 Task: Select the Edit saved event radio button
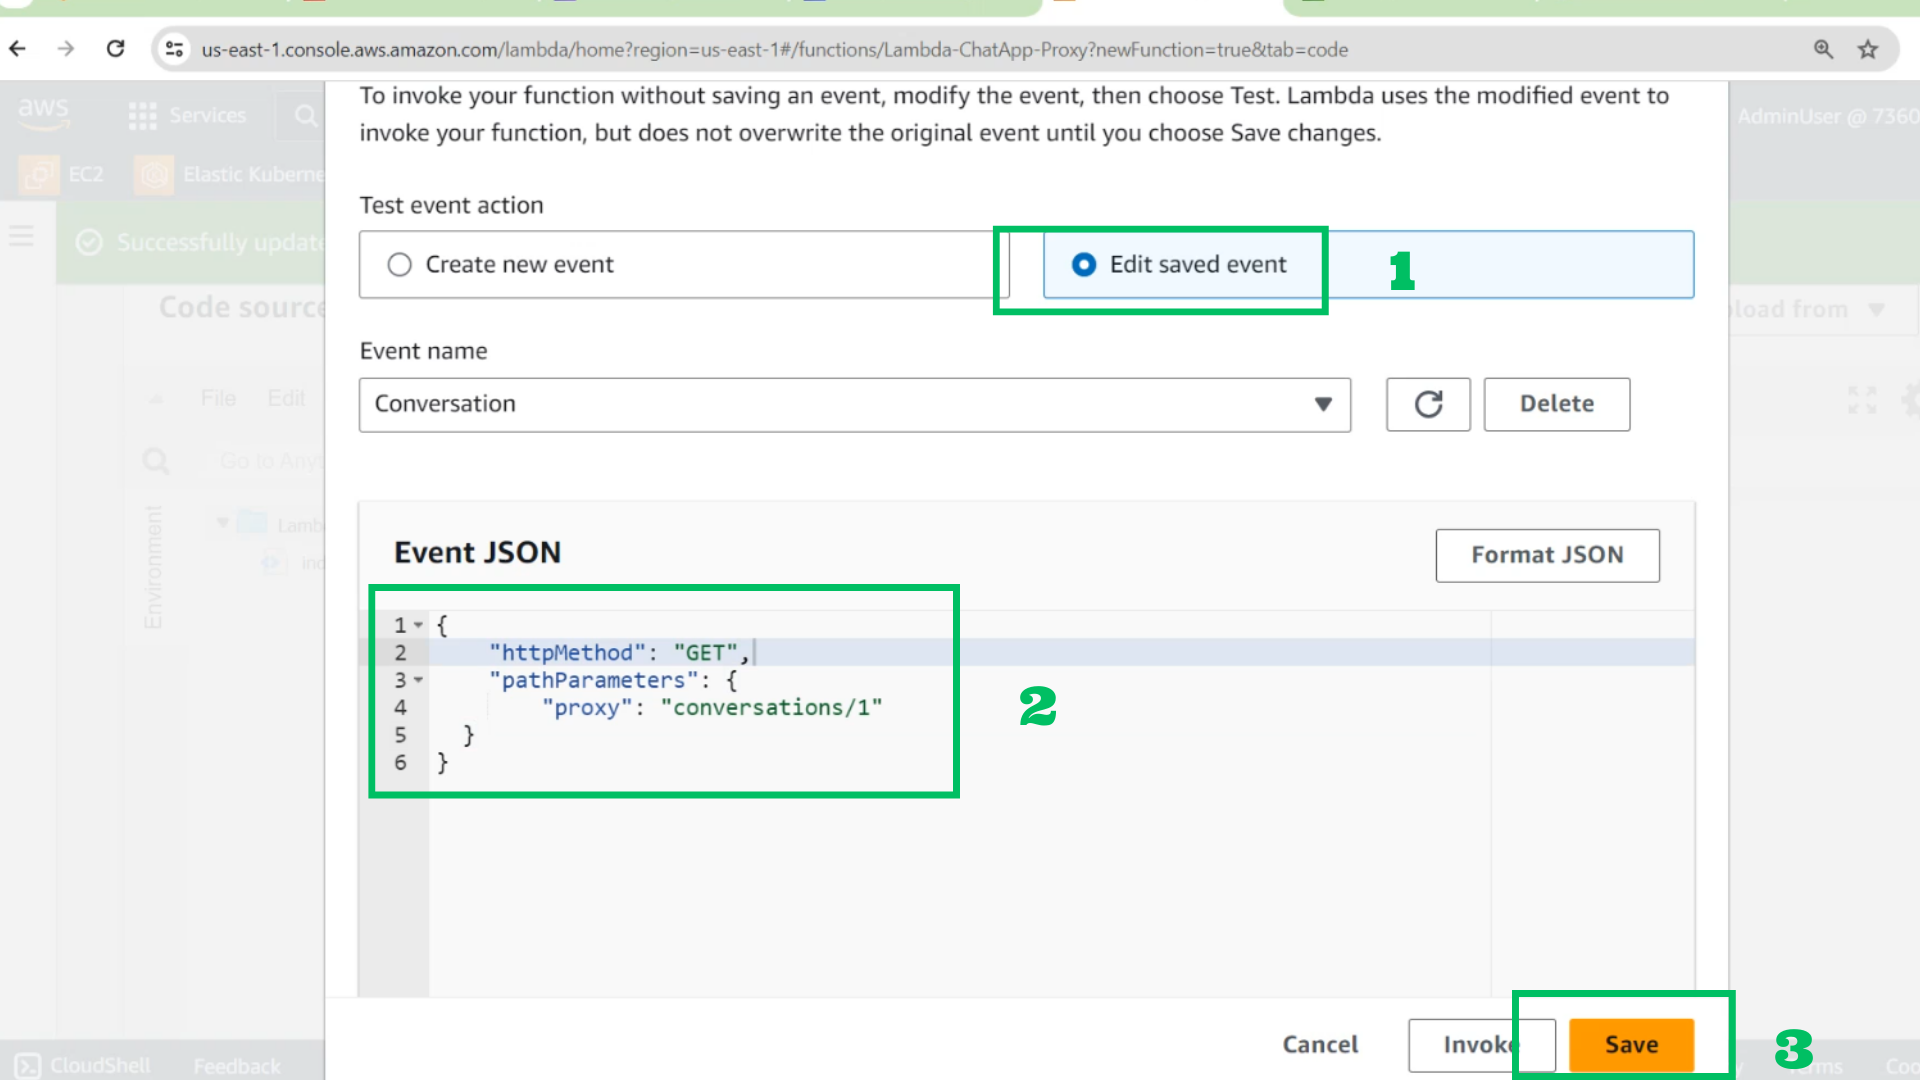tap(1084, 264)
